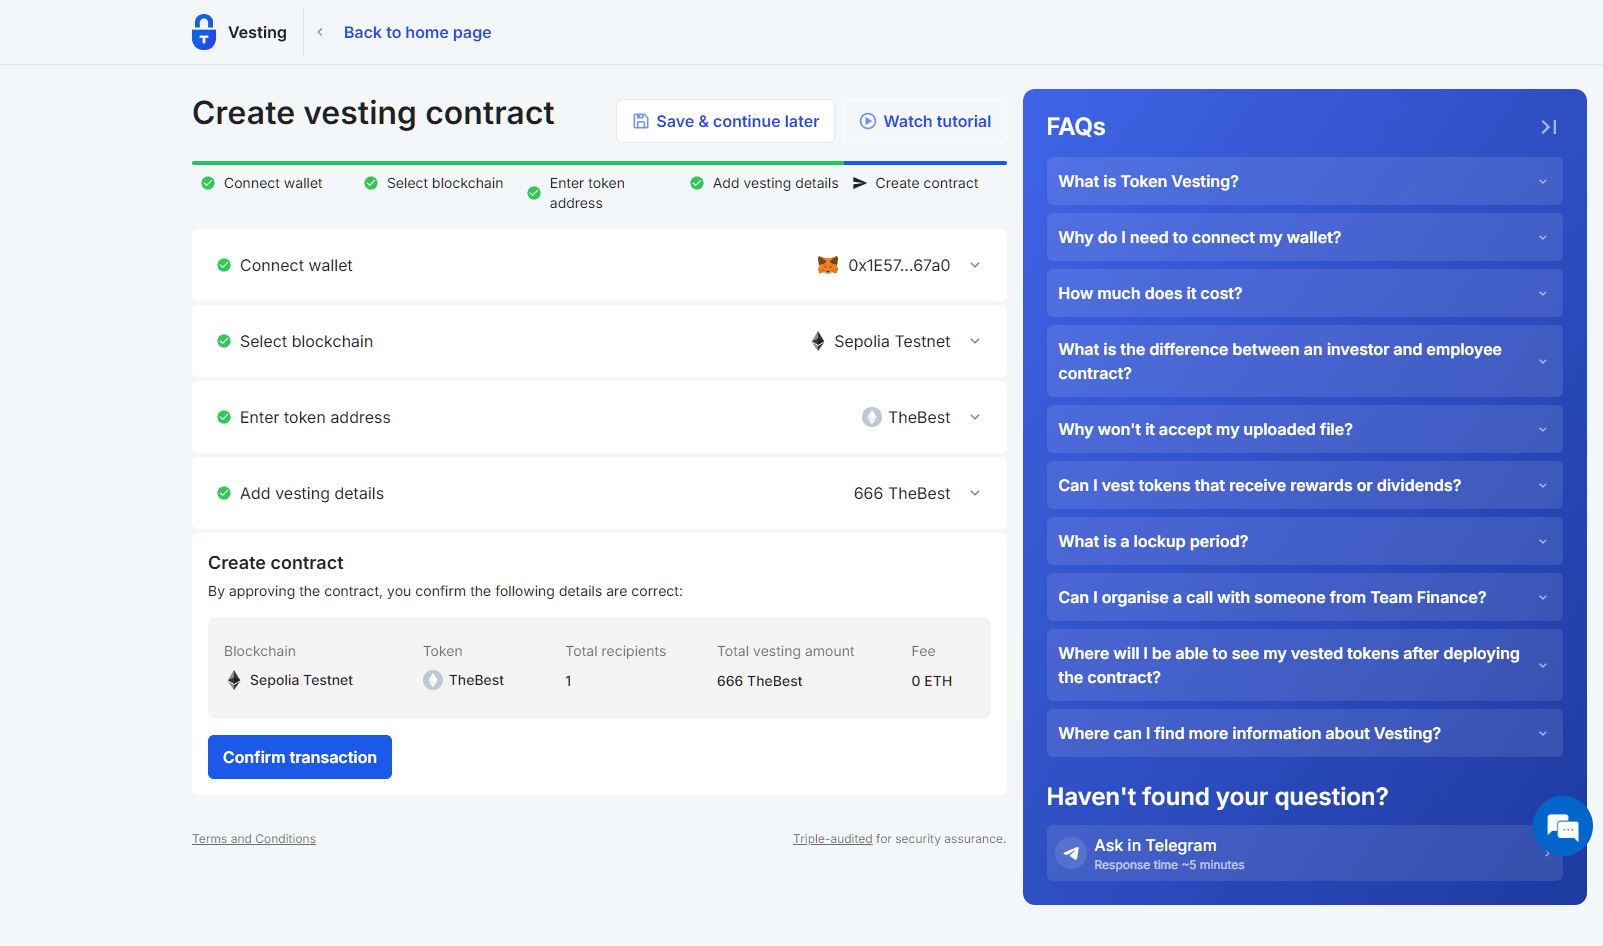Click the Confirm transaction button
This screenshot has width=1603, height=946.
[299, 757]
